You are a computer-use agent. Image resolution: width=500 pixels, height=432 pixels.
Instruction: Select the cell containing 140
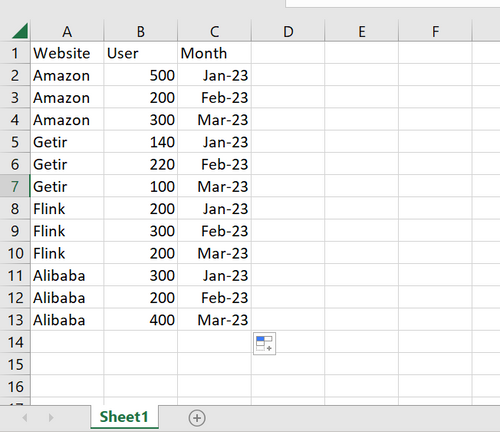(x=141, y=142)
